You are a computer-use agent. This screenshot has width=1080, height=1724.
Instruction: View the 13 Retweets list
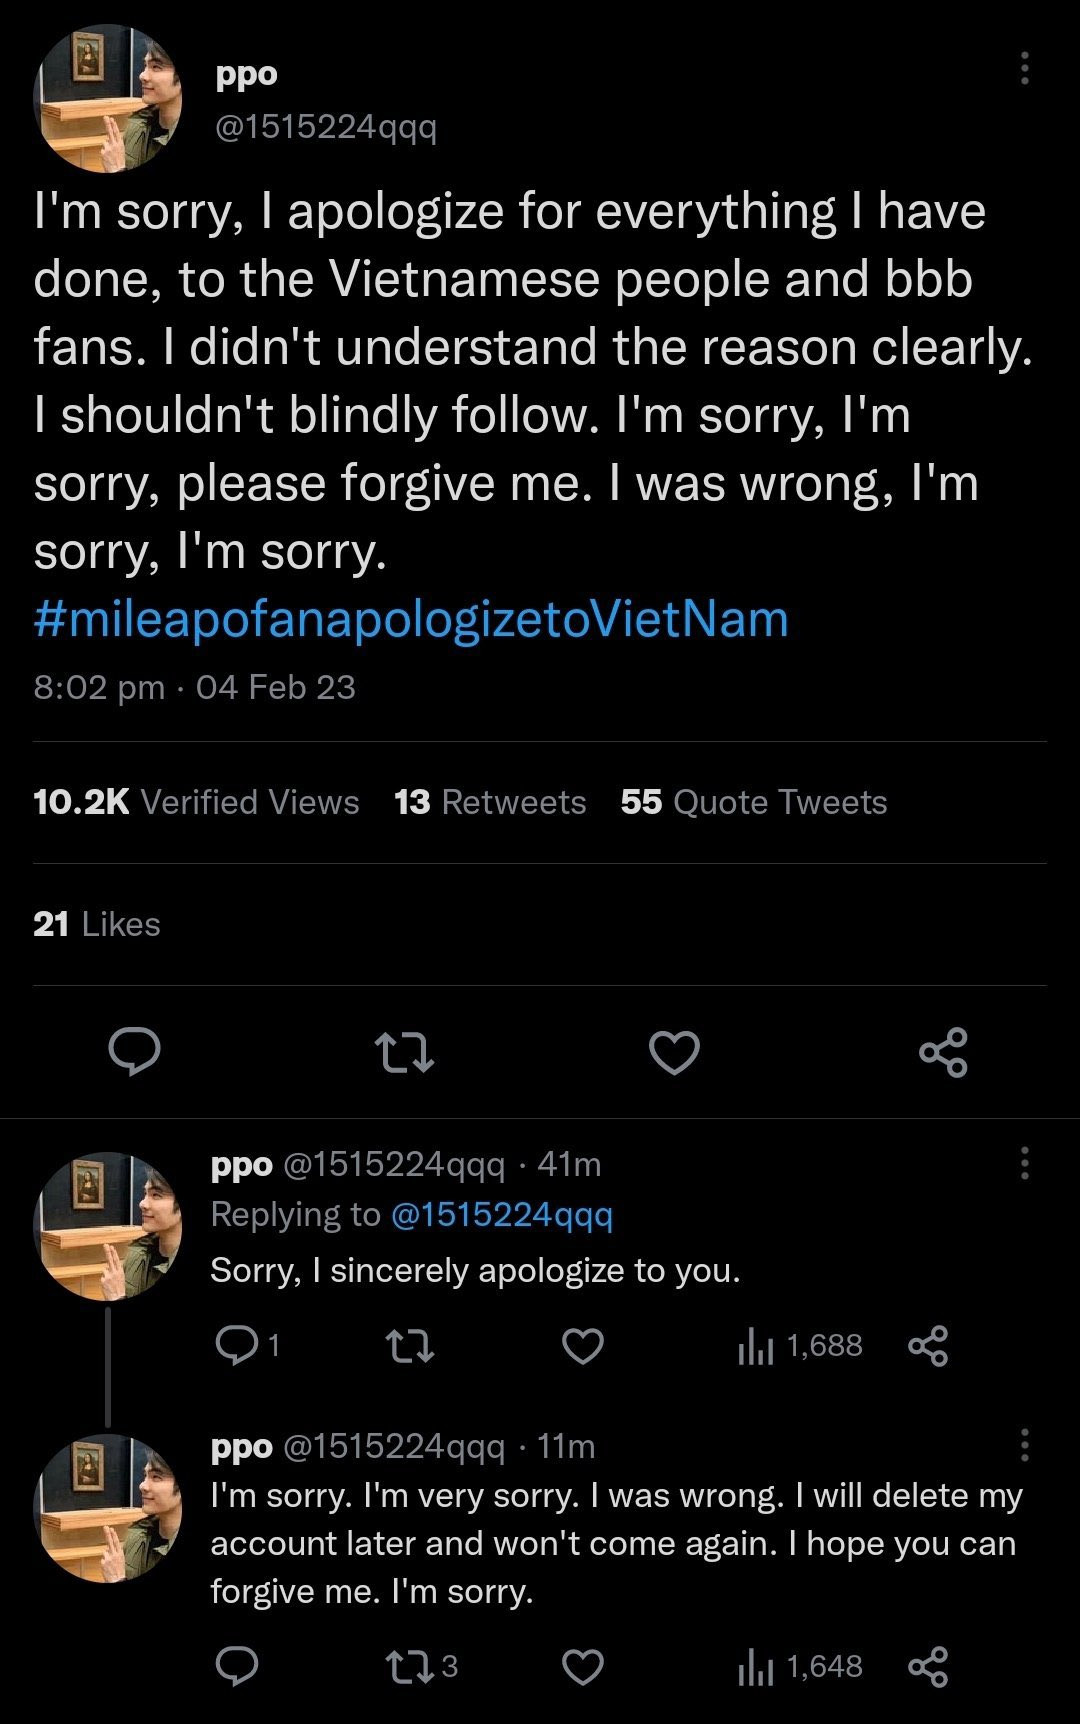[x=490, y=802]
